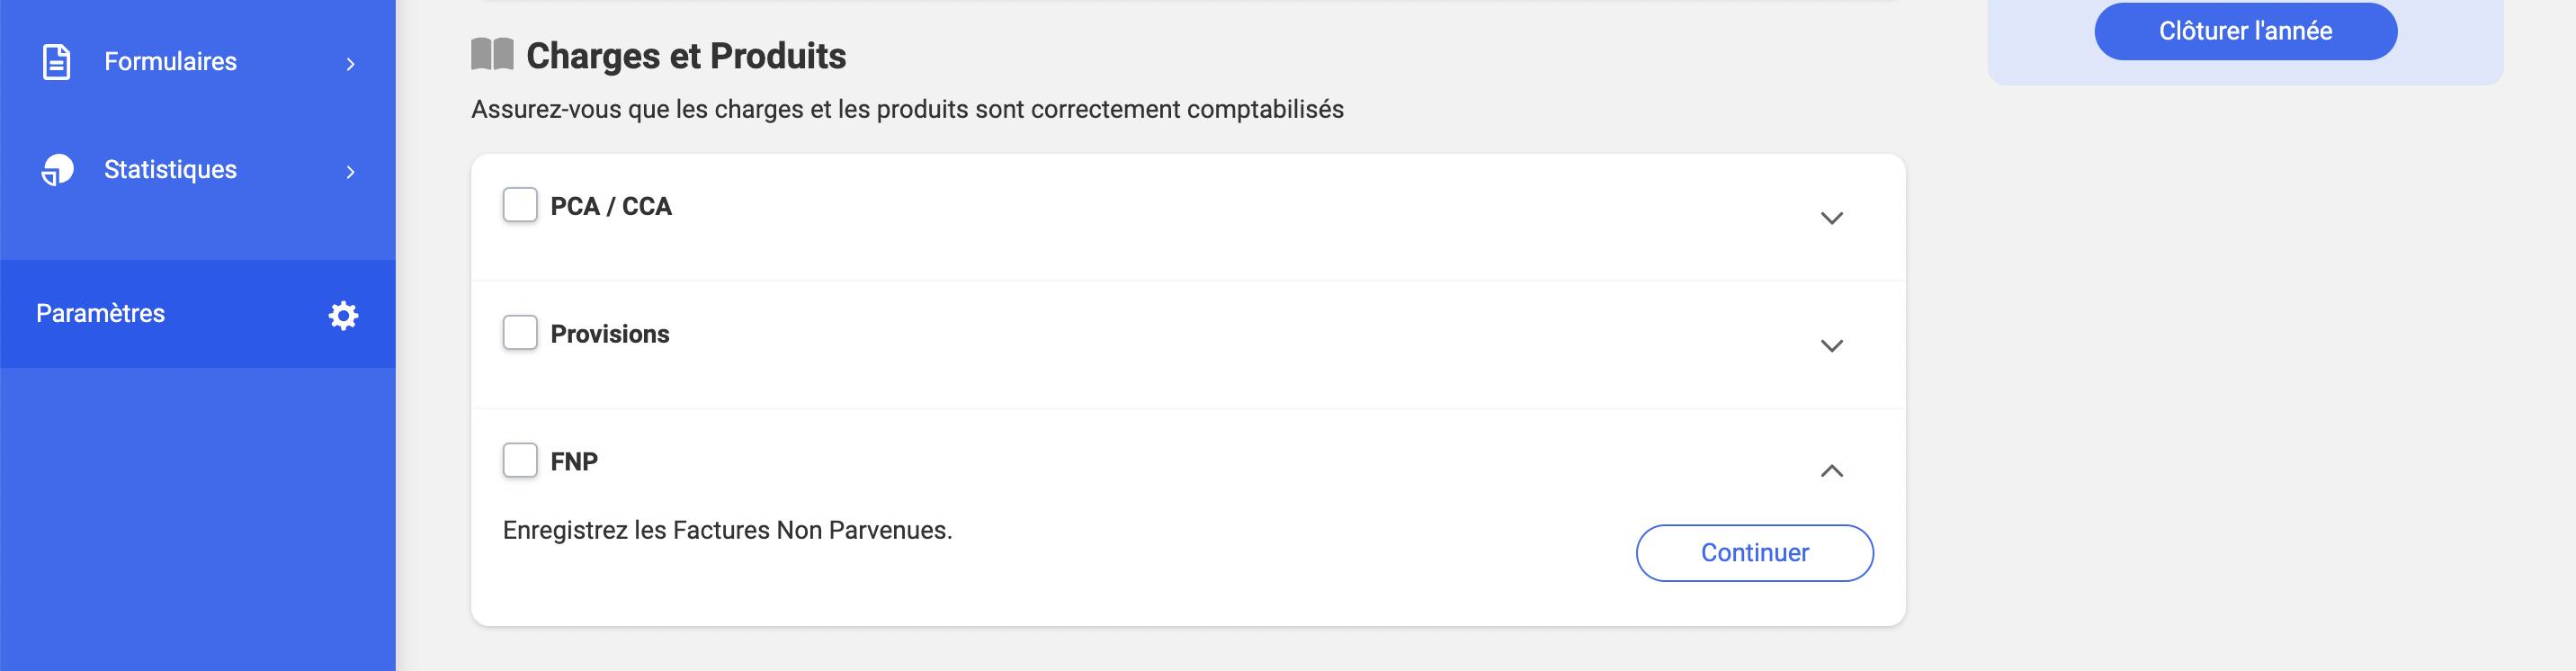The width and height of the screenshot is (2576, 671).
Task: Collapse the FNP section chevron
Action: coord(1831,471)
